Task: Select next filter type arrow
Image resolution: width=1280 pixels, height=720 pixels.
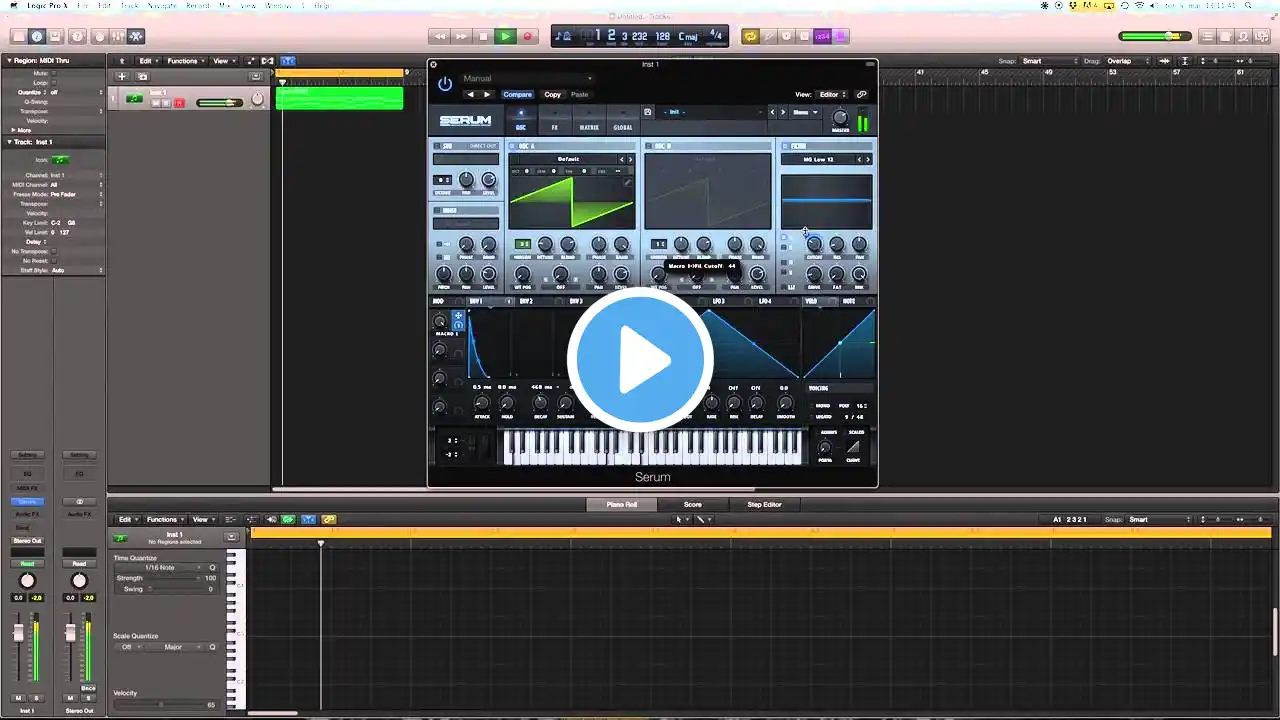Action: (x=867, y=159)
